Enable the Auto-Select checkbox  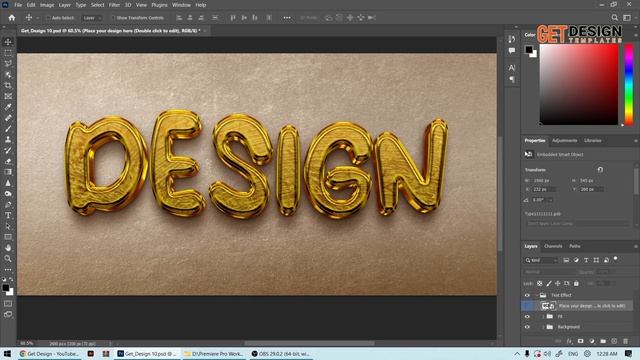tap(48, 18)
